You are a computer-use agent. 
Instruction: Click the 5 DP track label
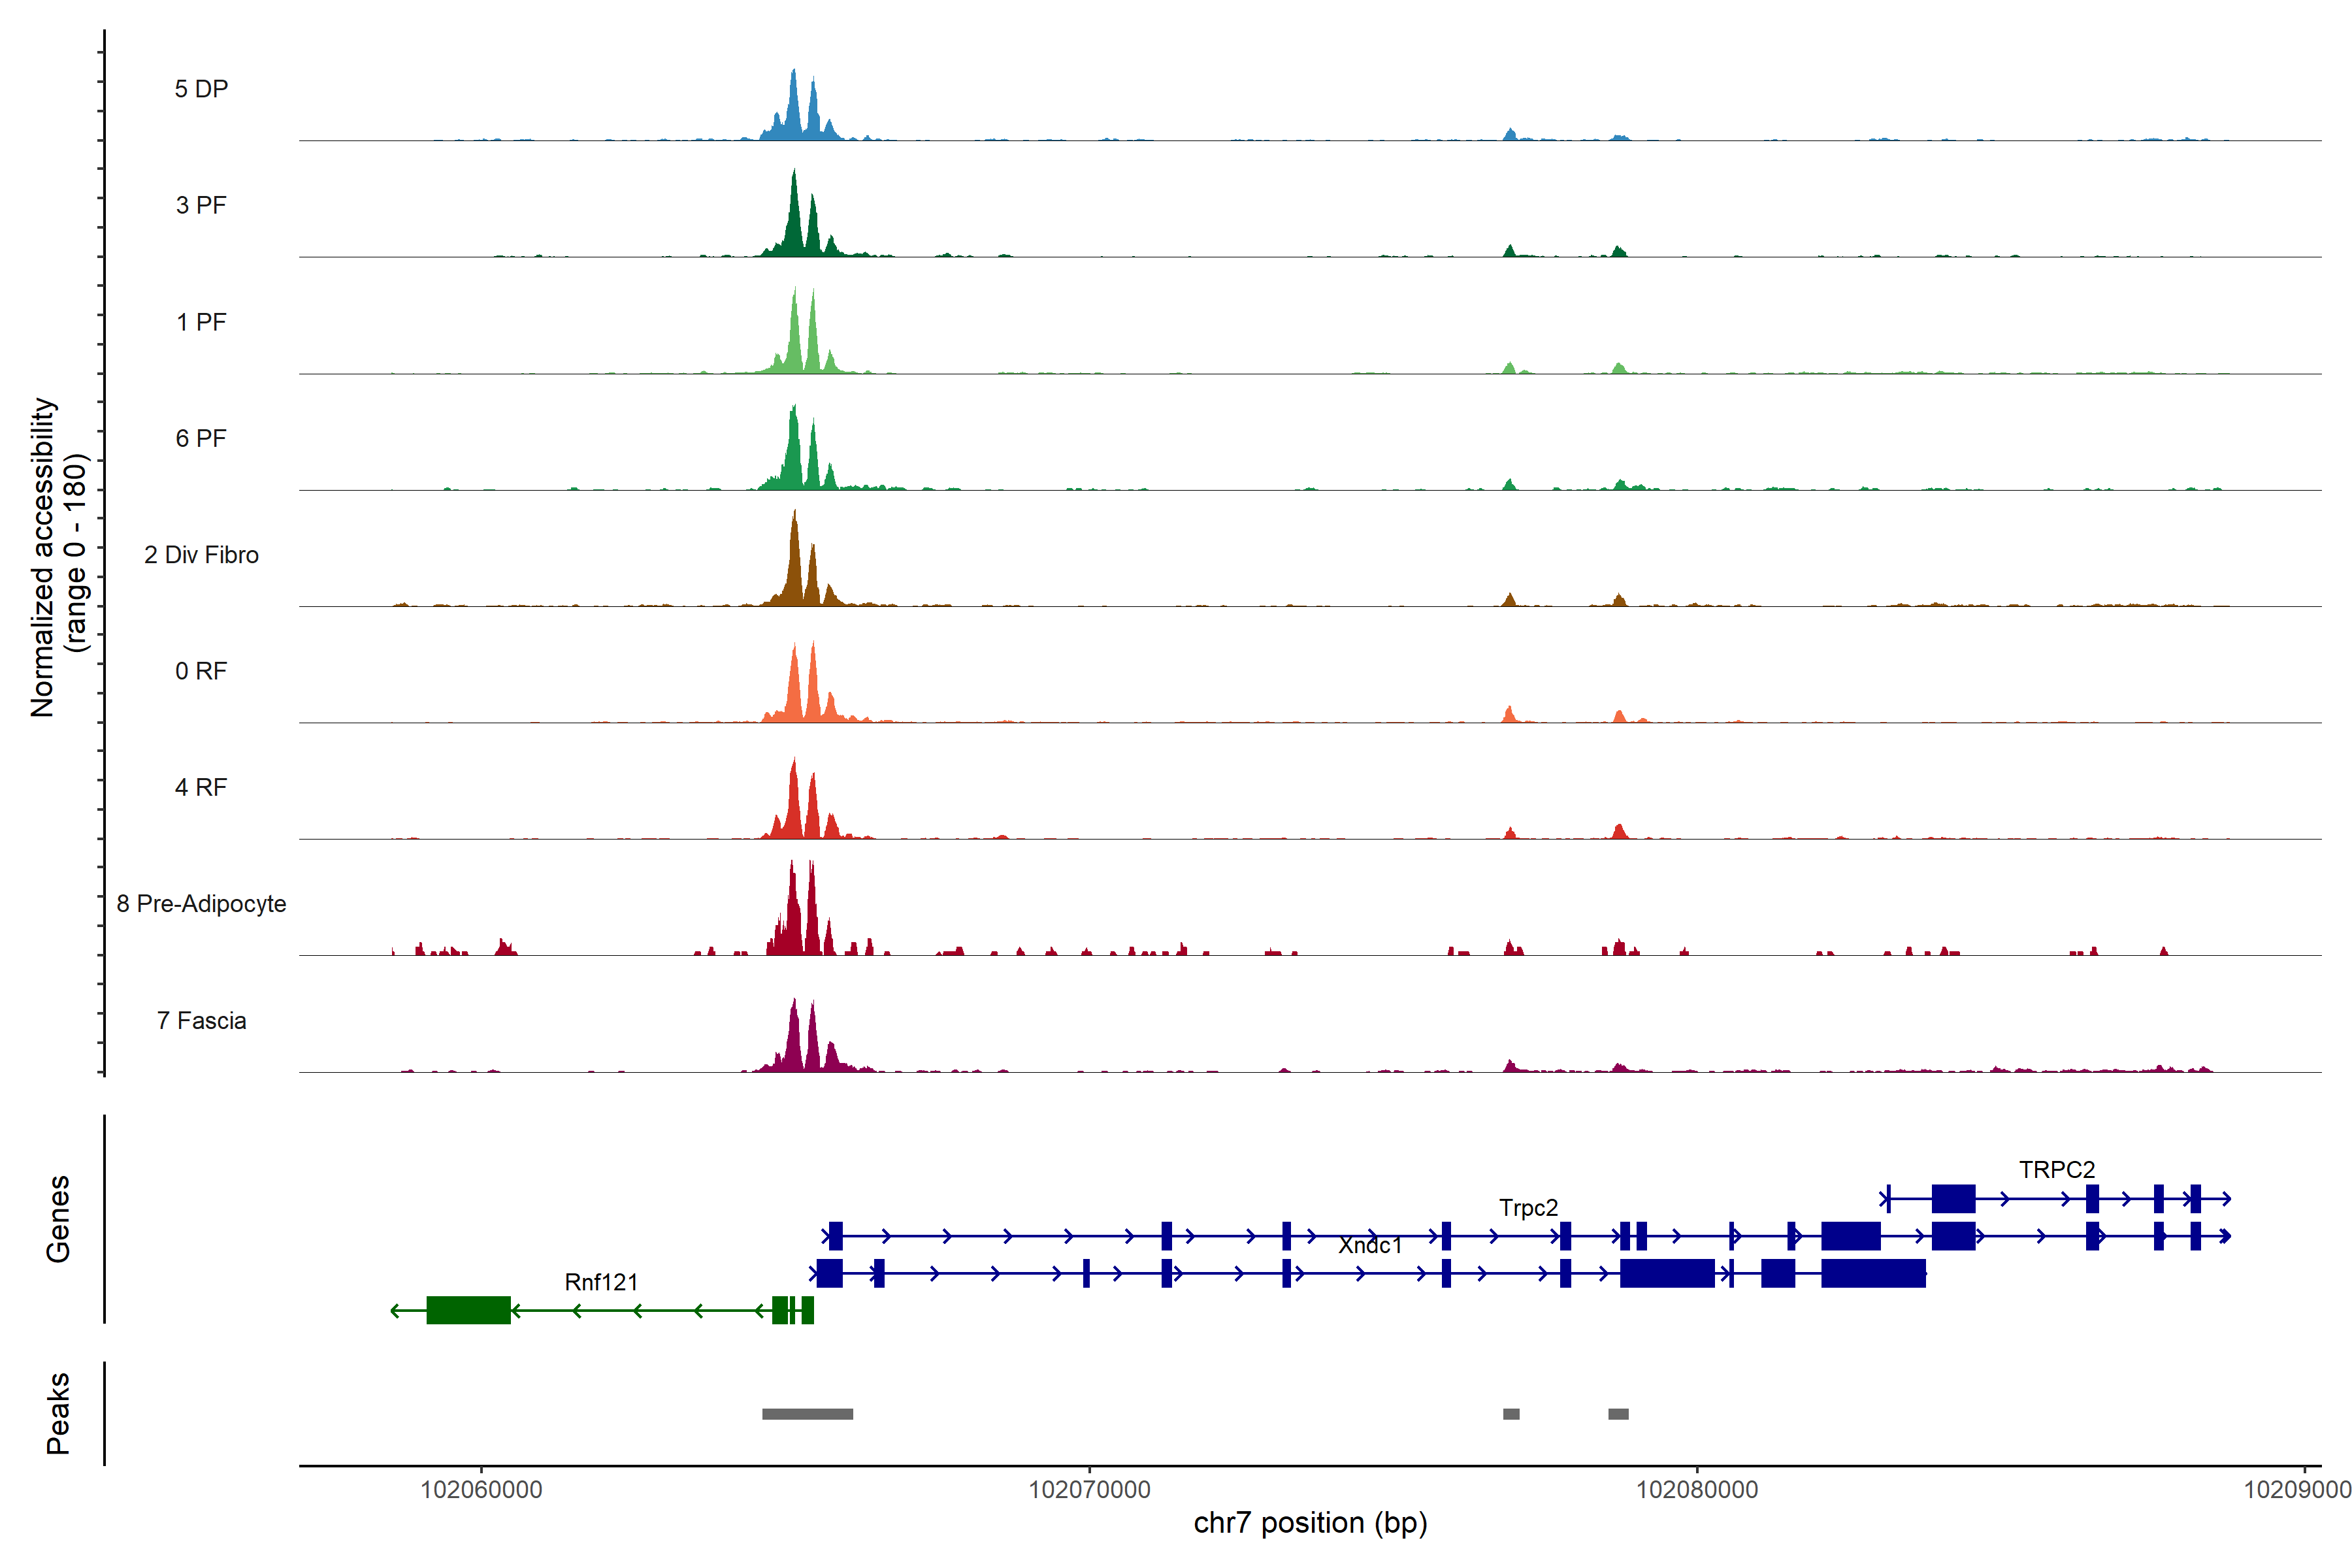201,89
